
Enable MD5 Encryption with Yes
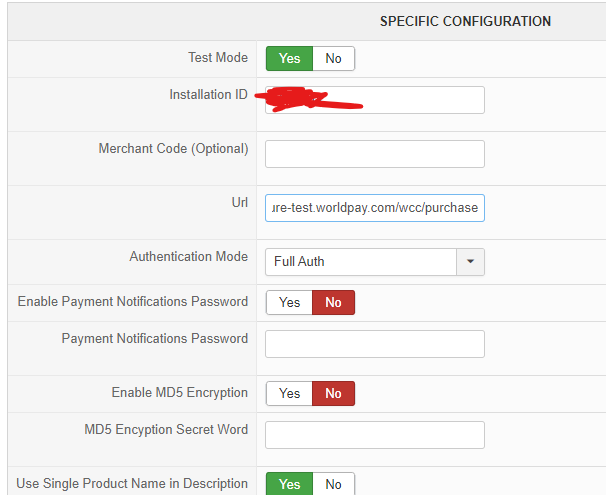coord(289,393)
